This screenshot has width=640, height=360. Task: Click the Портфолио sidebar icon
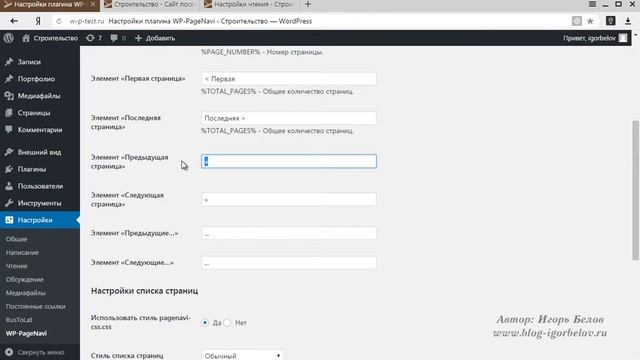9,79
